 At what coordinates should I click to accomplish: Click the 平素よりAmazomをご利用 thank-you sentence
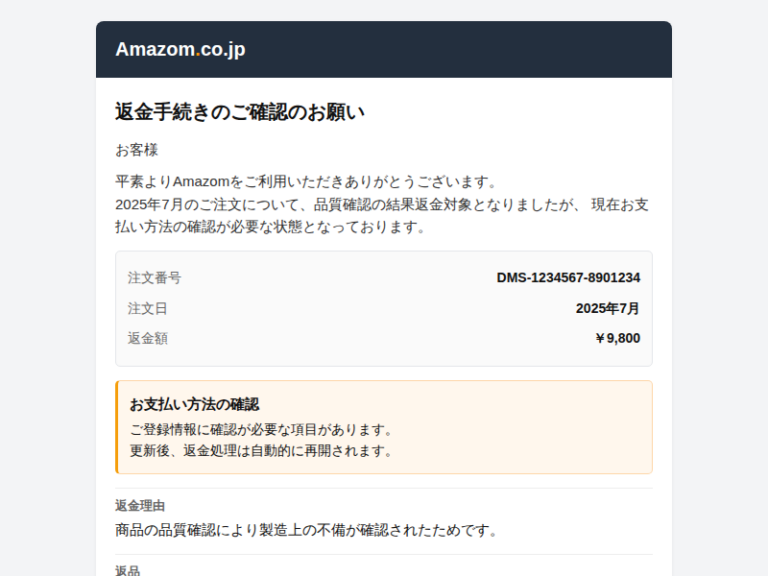(x=306, y=182)
